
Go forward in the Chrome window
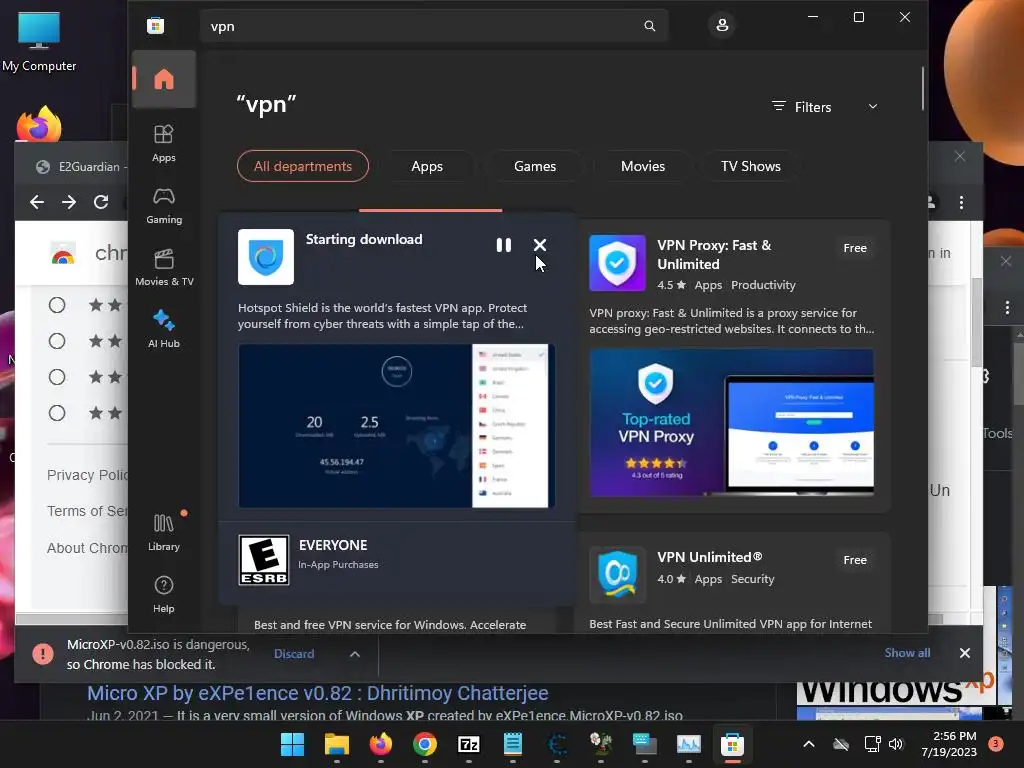(x=69, y=202)
